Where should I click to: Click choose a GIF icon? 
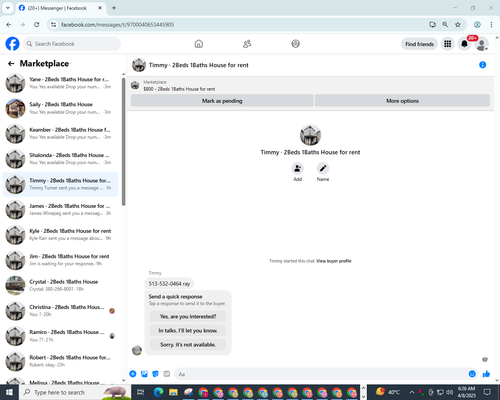pyautogui.click(x=167, y=374)
